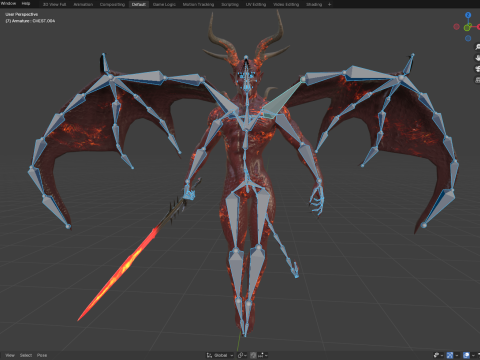Toggle the snapping magnet button
This screenshot has width=480, height=360.
click(253, 355)
